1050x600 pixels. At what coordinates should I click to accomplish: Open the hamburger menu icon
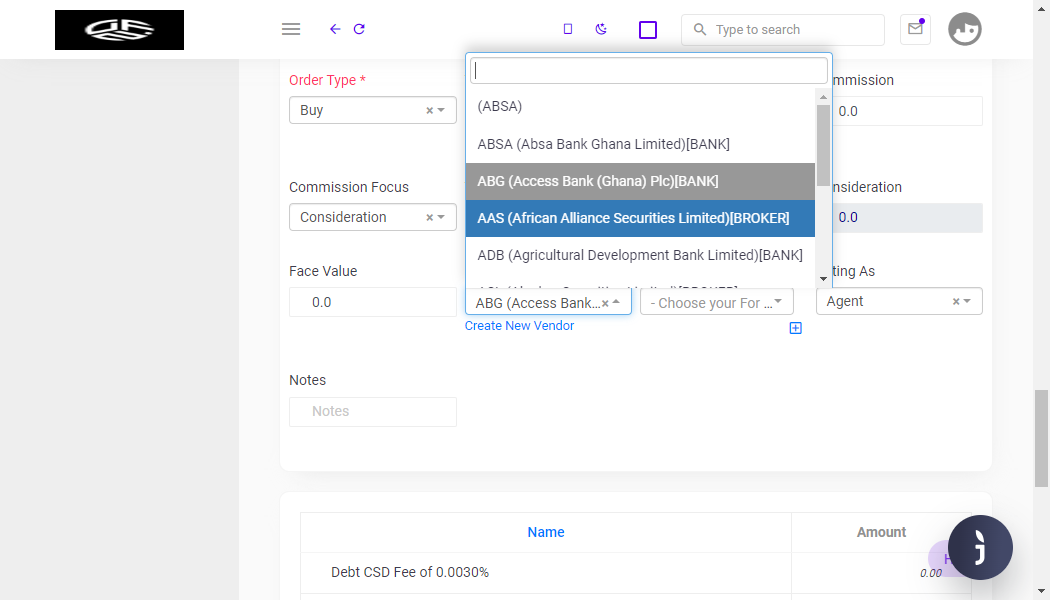coord(291,29)
